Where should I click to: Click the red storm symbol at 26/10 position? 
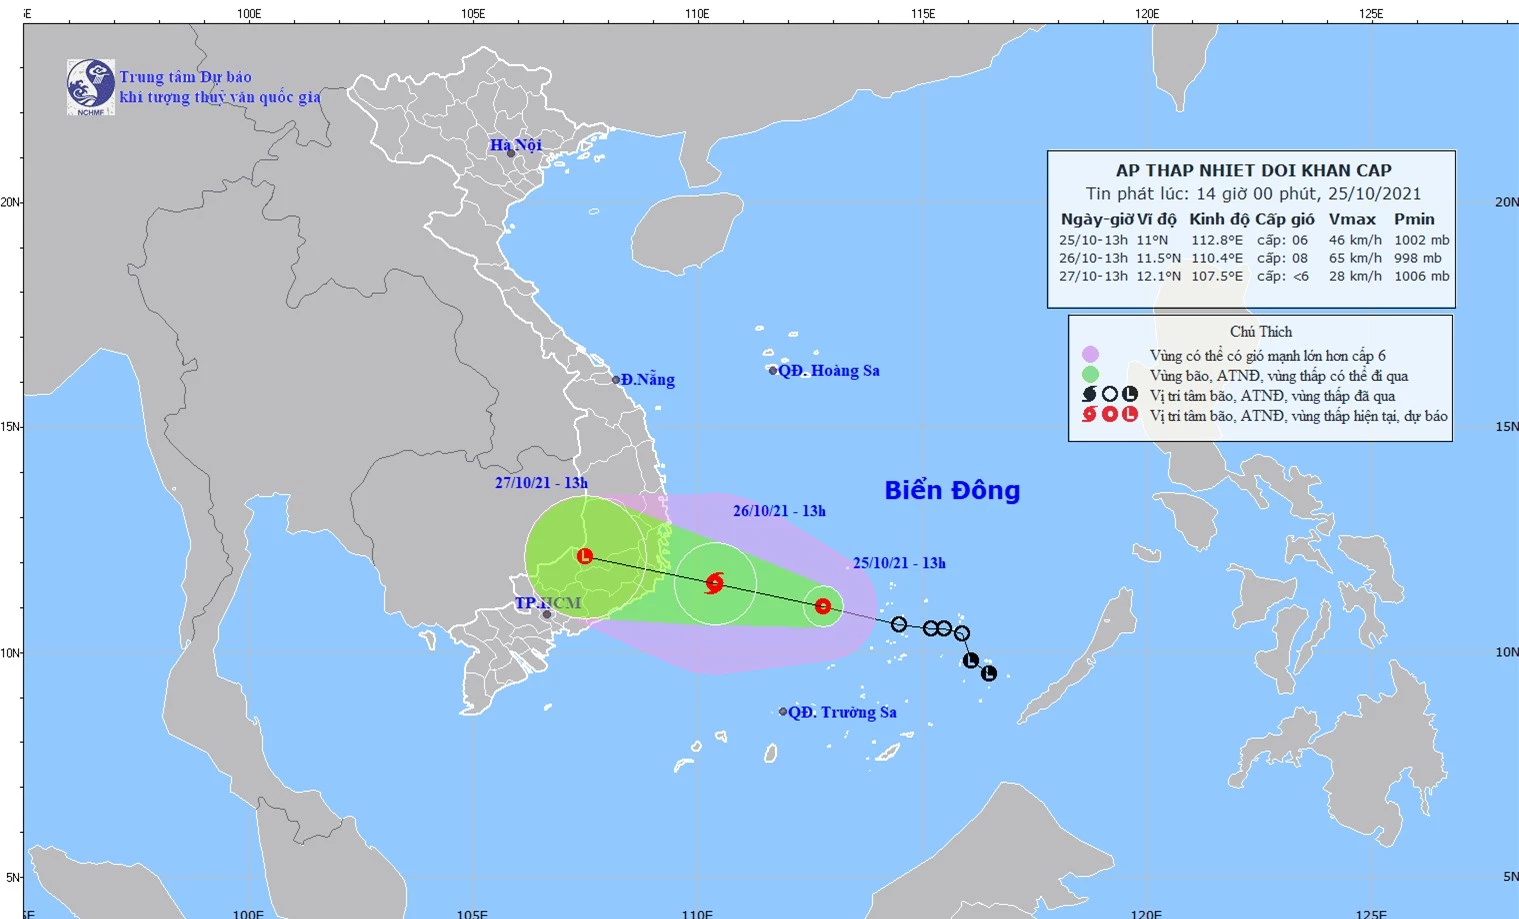click(714, 583)
